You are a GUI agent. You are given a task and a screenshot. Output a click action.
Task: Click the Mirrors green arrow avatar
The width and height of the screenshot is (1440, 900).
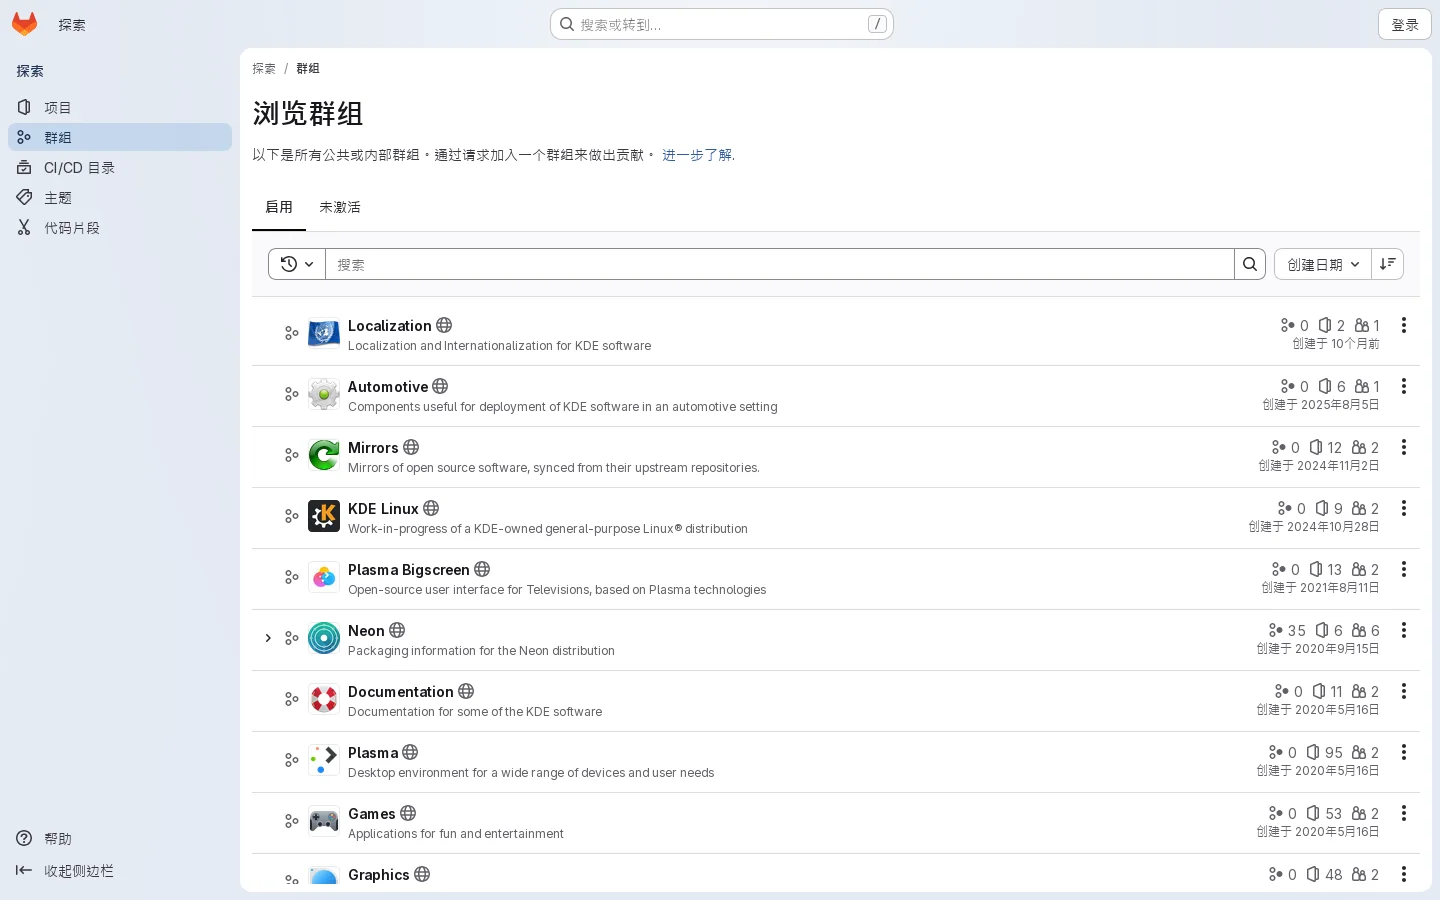coord(324,455)
